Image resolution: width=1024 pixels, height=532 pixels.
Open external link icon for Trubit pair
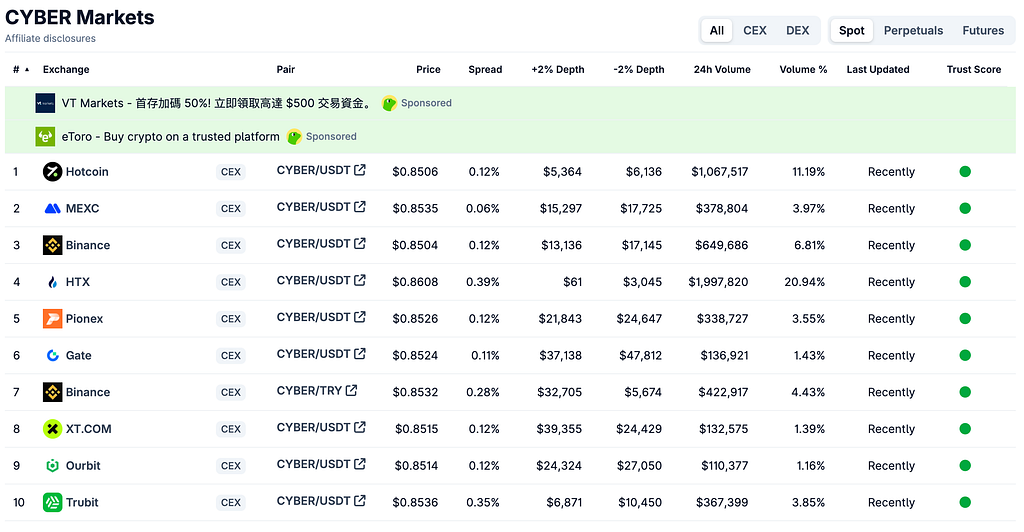(360, 501)
